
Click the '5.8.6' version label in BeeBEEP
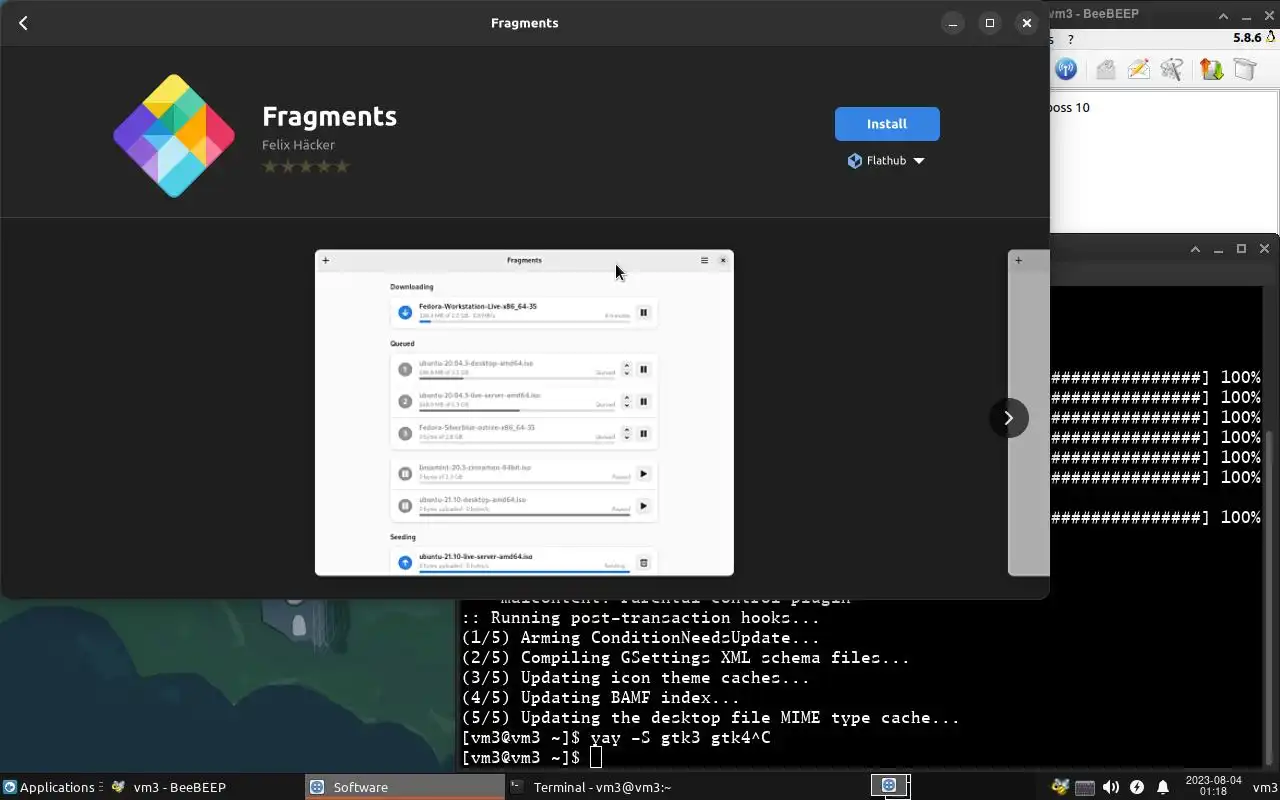pyautogui.click(x=1247, y=38)
